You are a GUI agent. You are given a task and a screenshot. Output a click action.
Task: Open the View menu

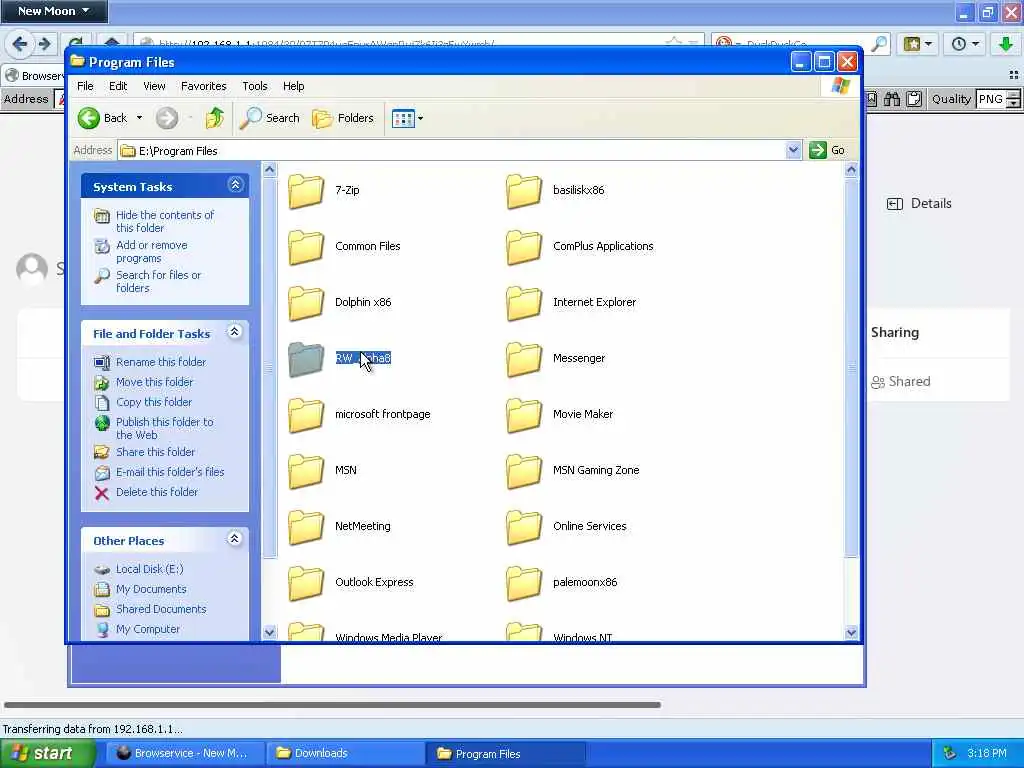[154, 86]
